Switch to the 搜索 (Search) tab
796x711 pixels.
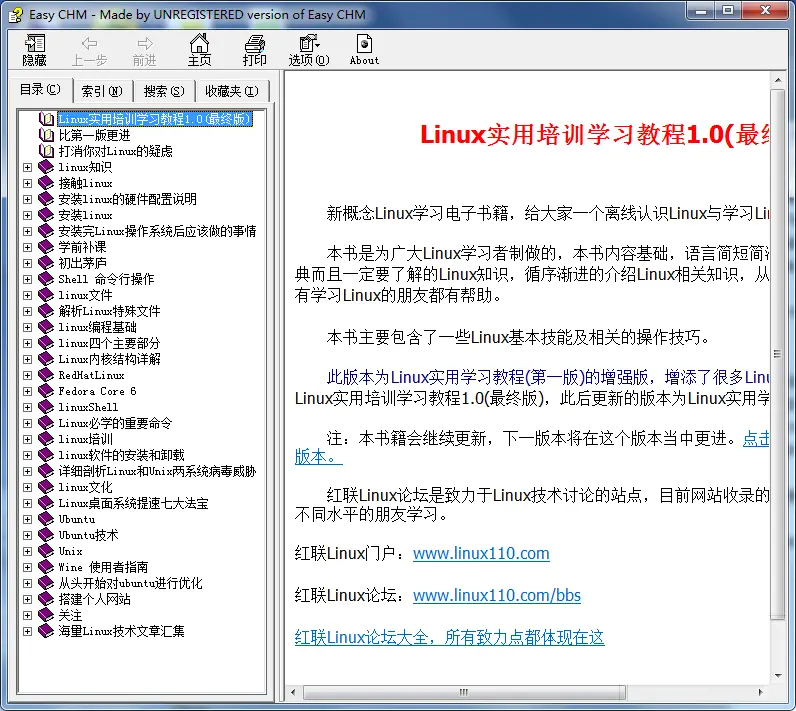pyautogui.click(x=163, y=91)
